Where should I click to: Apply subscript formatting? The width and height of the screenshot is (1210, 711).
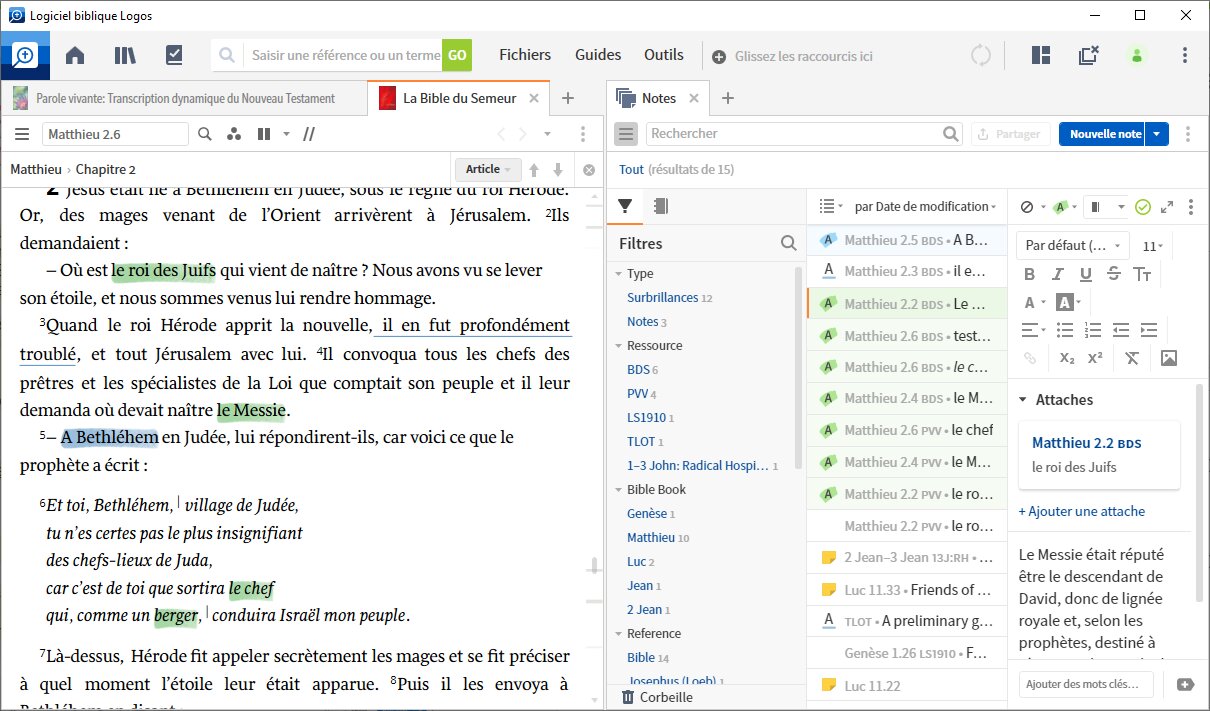[1067, 358]
